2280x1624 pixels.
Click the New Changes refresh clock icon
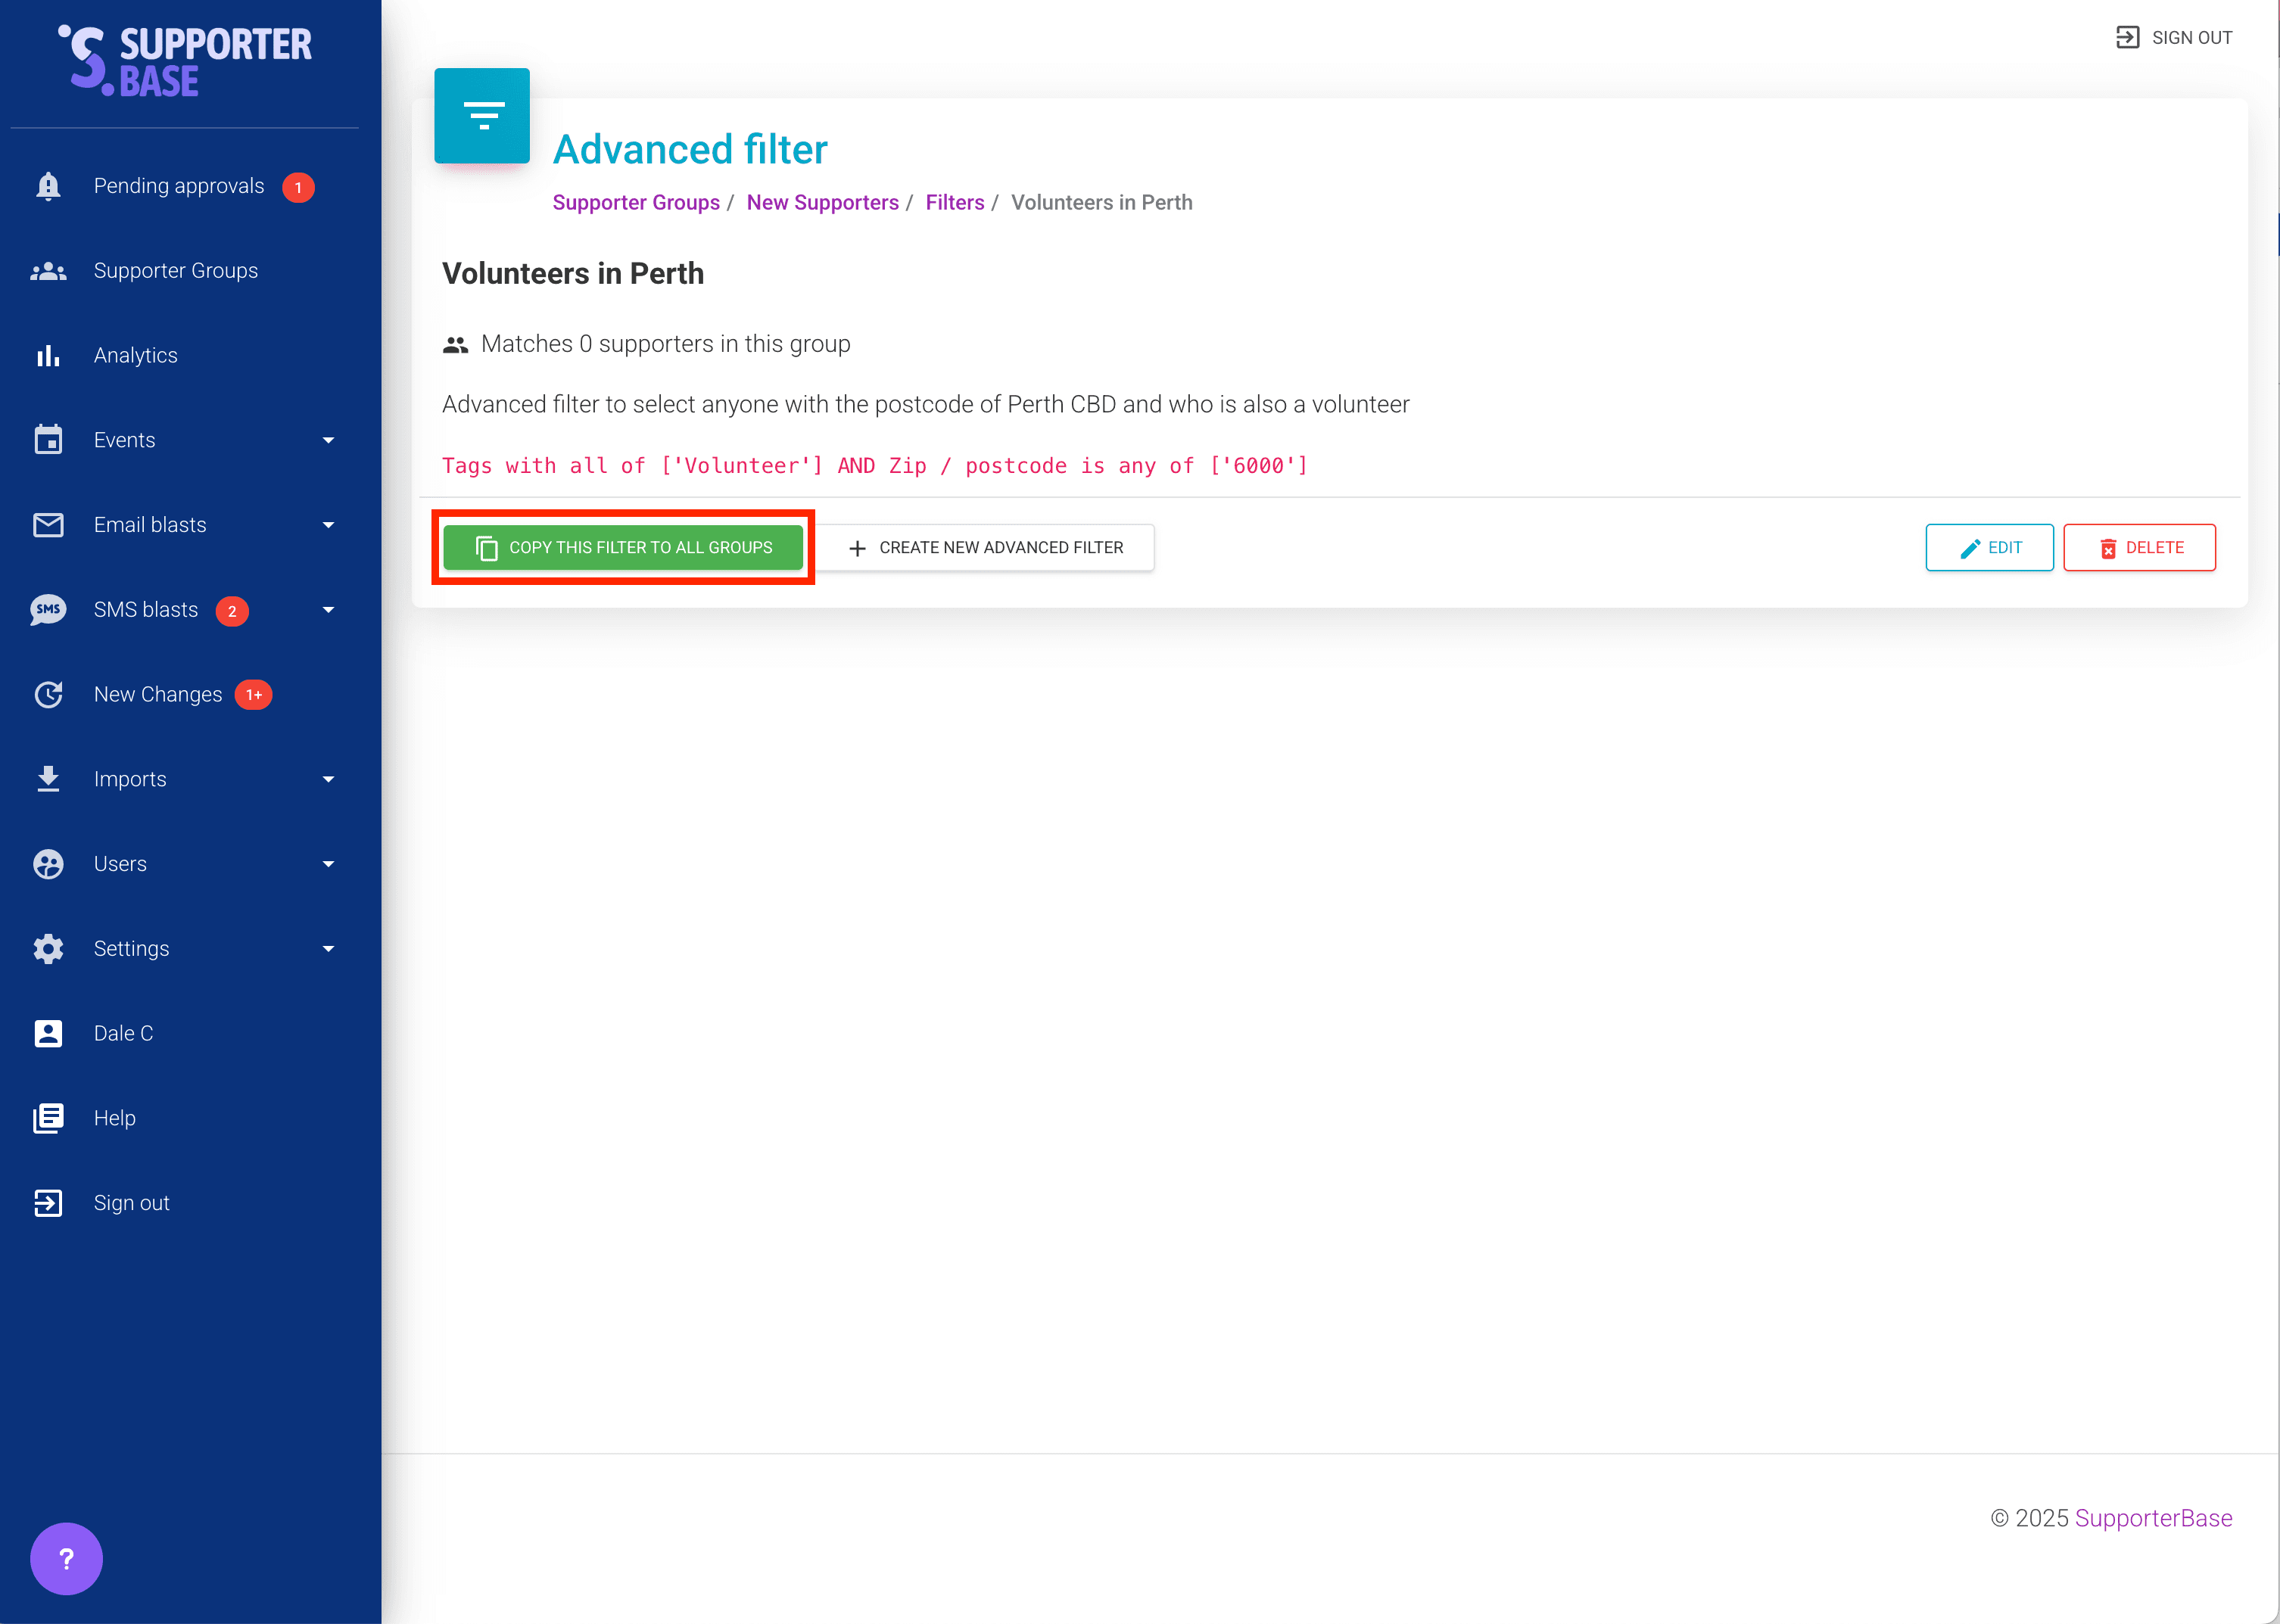click(48, 694)
